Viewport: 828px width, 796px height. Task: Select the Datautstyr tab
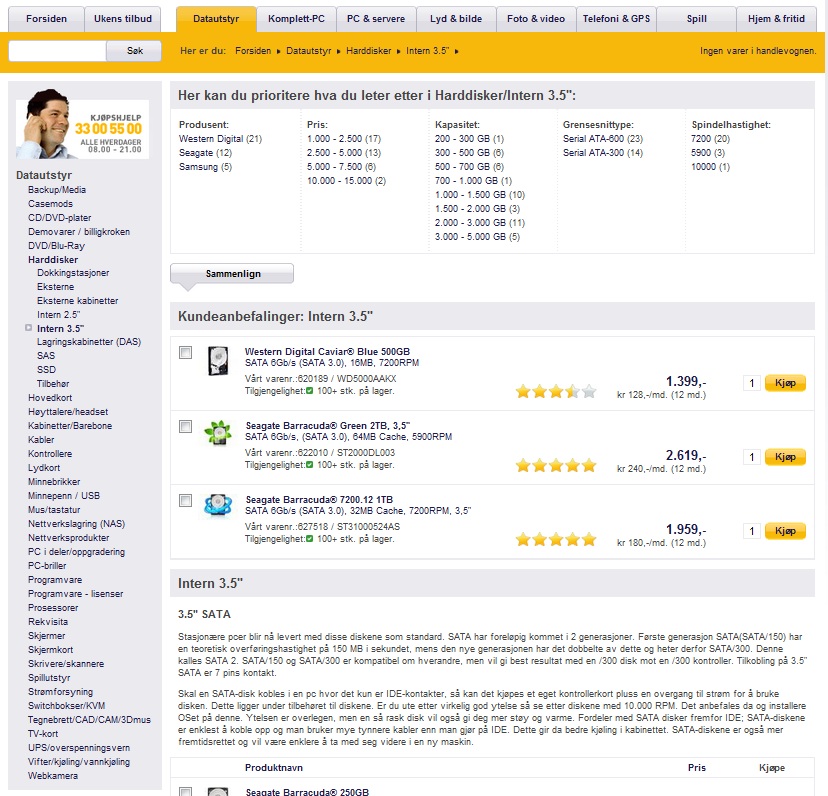[x=216, y=19]
